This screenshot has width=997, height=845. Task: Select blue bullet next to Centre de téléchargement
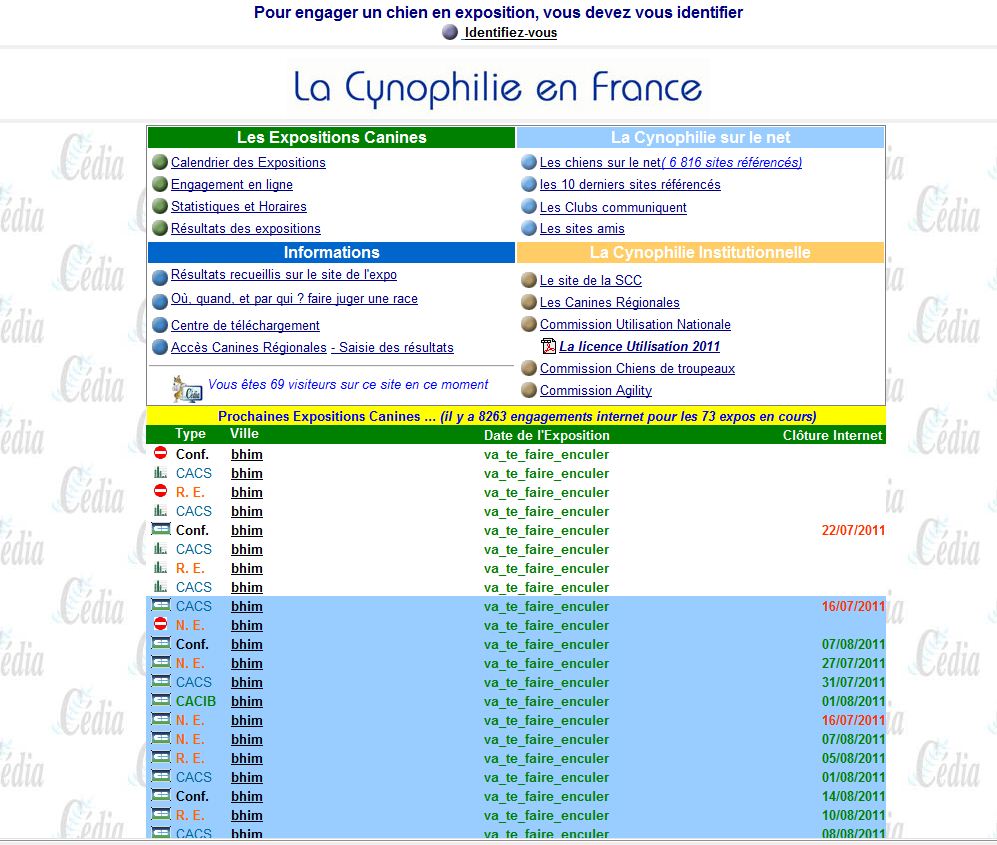[160, 326]
